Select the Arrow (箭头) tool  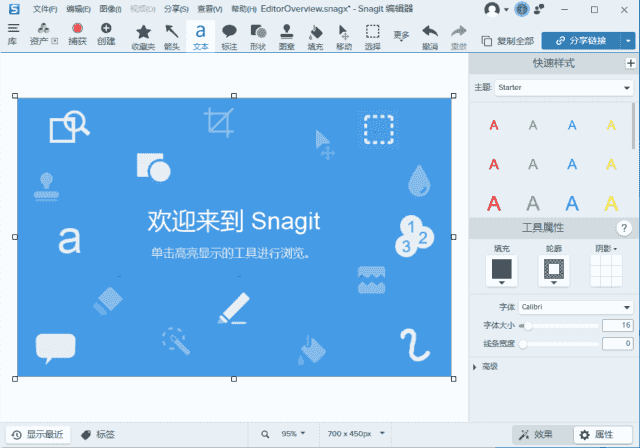click(x=172, y=36)
